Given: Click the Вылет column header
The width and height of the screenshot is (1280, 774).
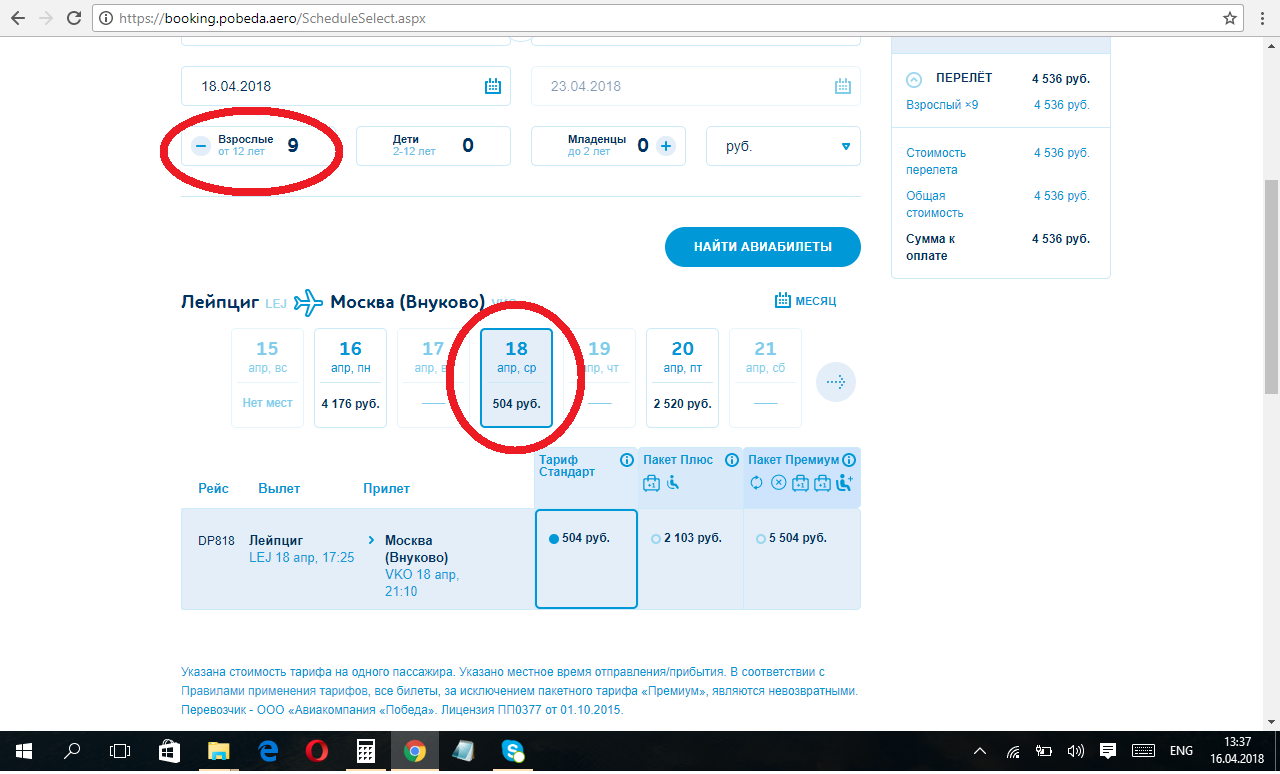Looking at the screenshot, I should click(x=279, y=489).
